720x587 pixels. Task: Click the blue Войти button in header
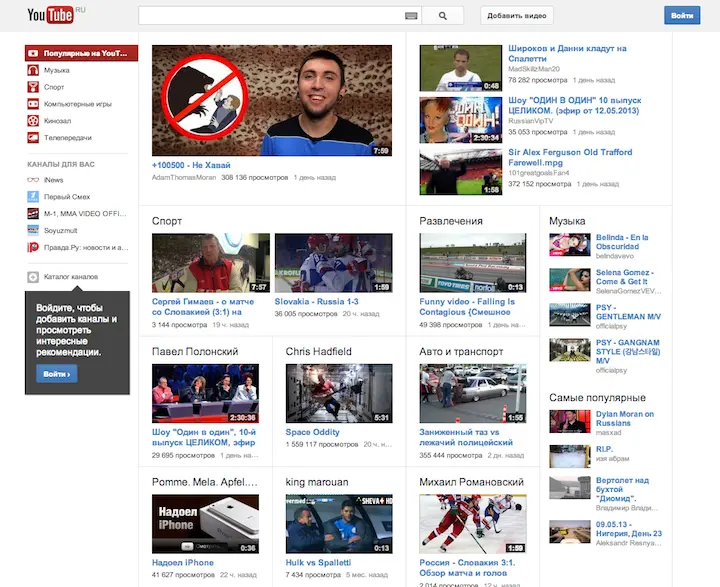point(682,16)
